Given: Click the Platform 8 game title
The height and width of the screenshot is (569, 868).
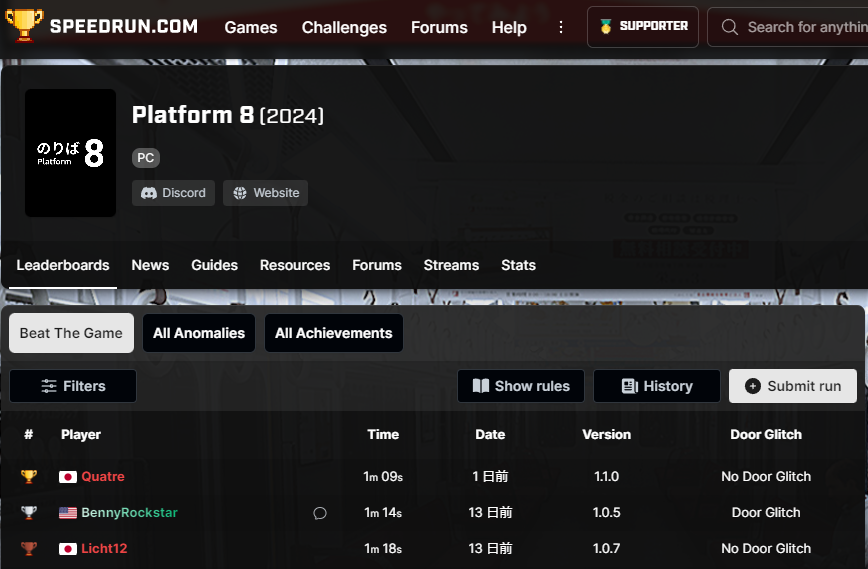Looking at the screenshot, I should (193, 115).
